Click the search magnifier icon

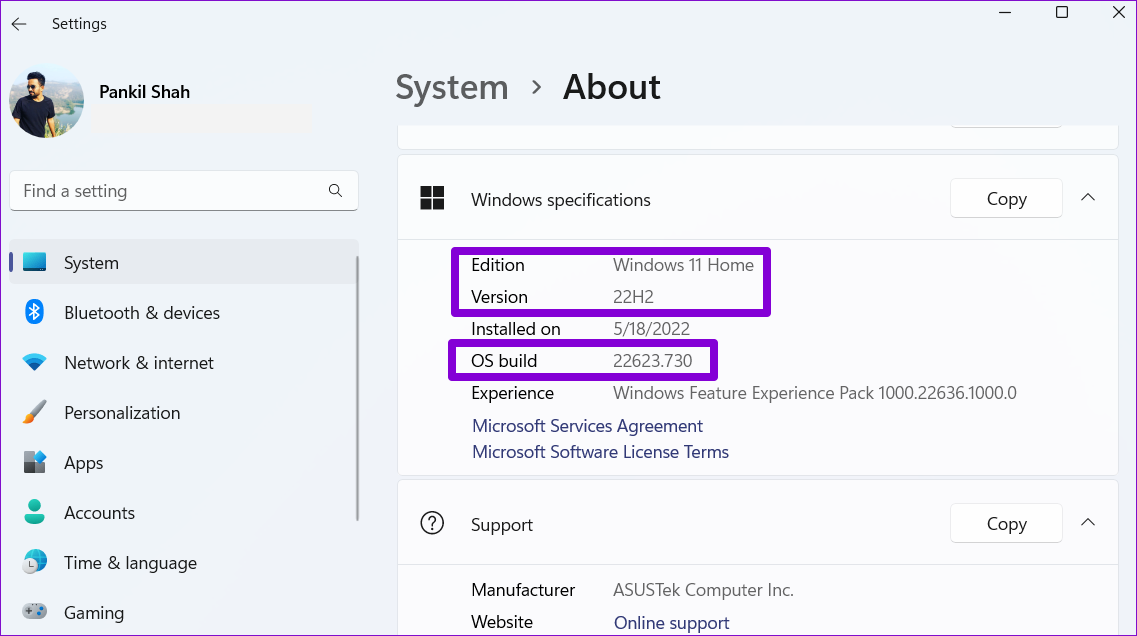(336, 190)
